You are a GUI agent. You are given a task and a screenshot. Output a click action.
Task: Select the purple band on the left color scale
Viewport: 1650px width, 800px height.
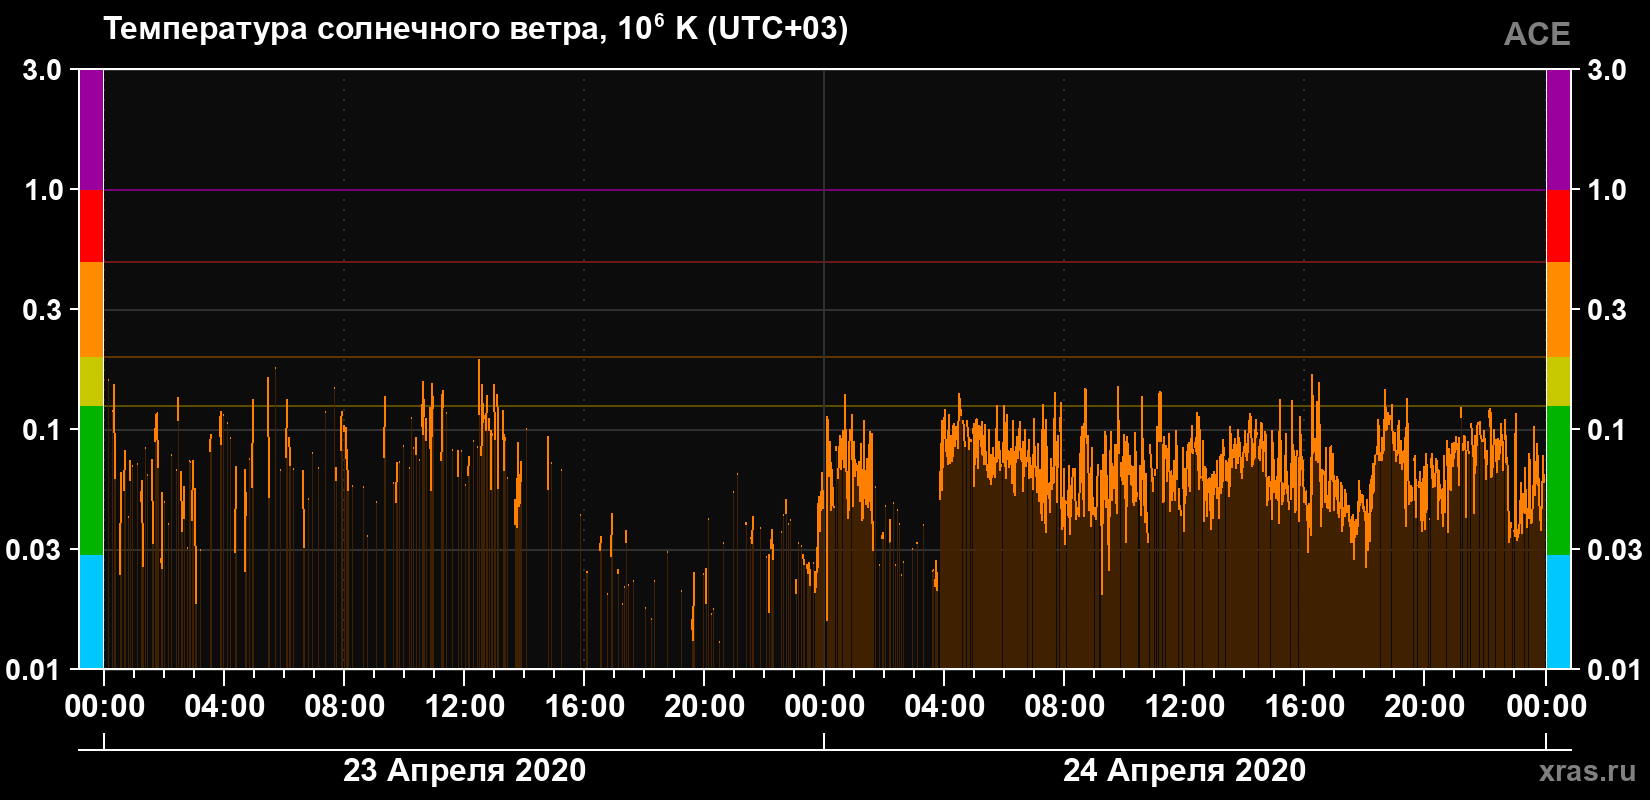click(x=91, y=130)
